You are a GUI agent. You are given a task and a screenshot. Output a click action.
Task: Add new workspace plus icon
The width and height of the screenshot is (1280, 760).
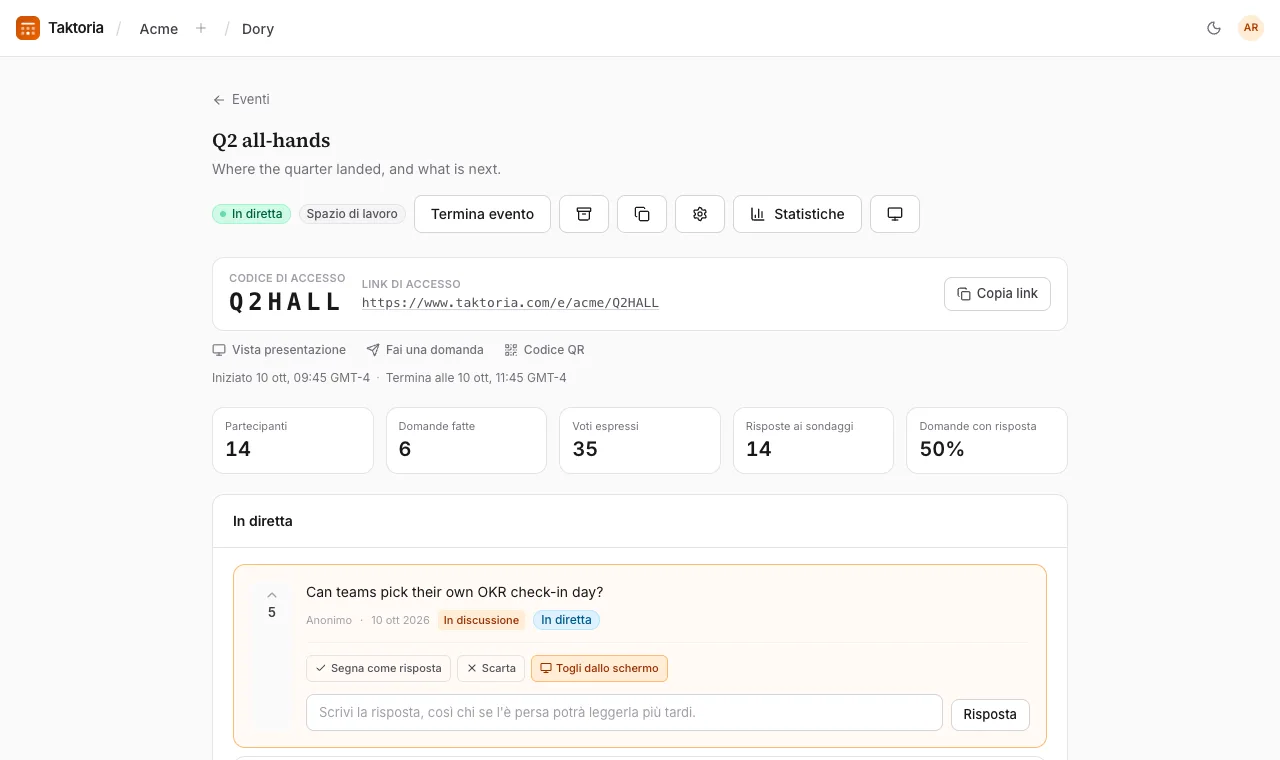201,28
